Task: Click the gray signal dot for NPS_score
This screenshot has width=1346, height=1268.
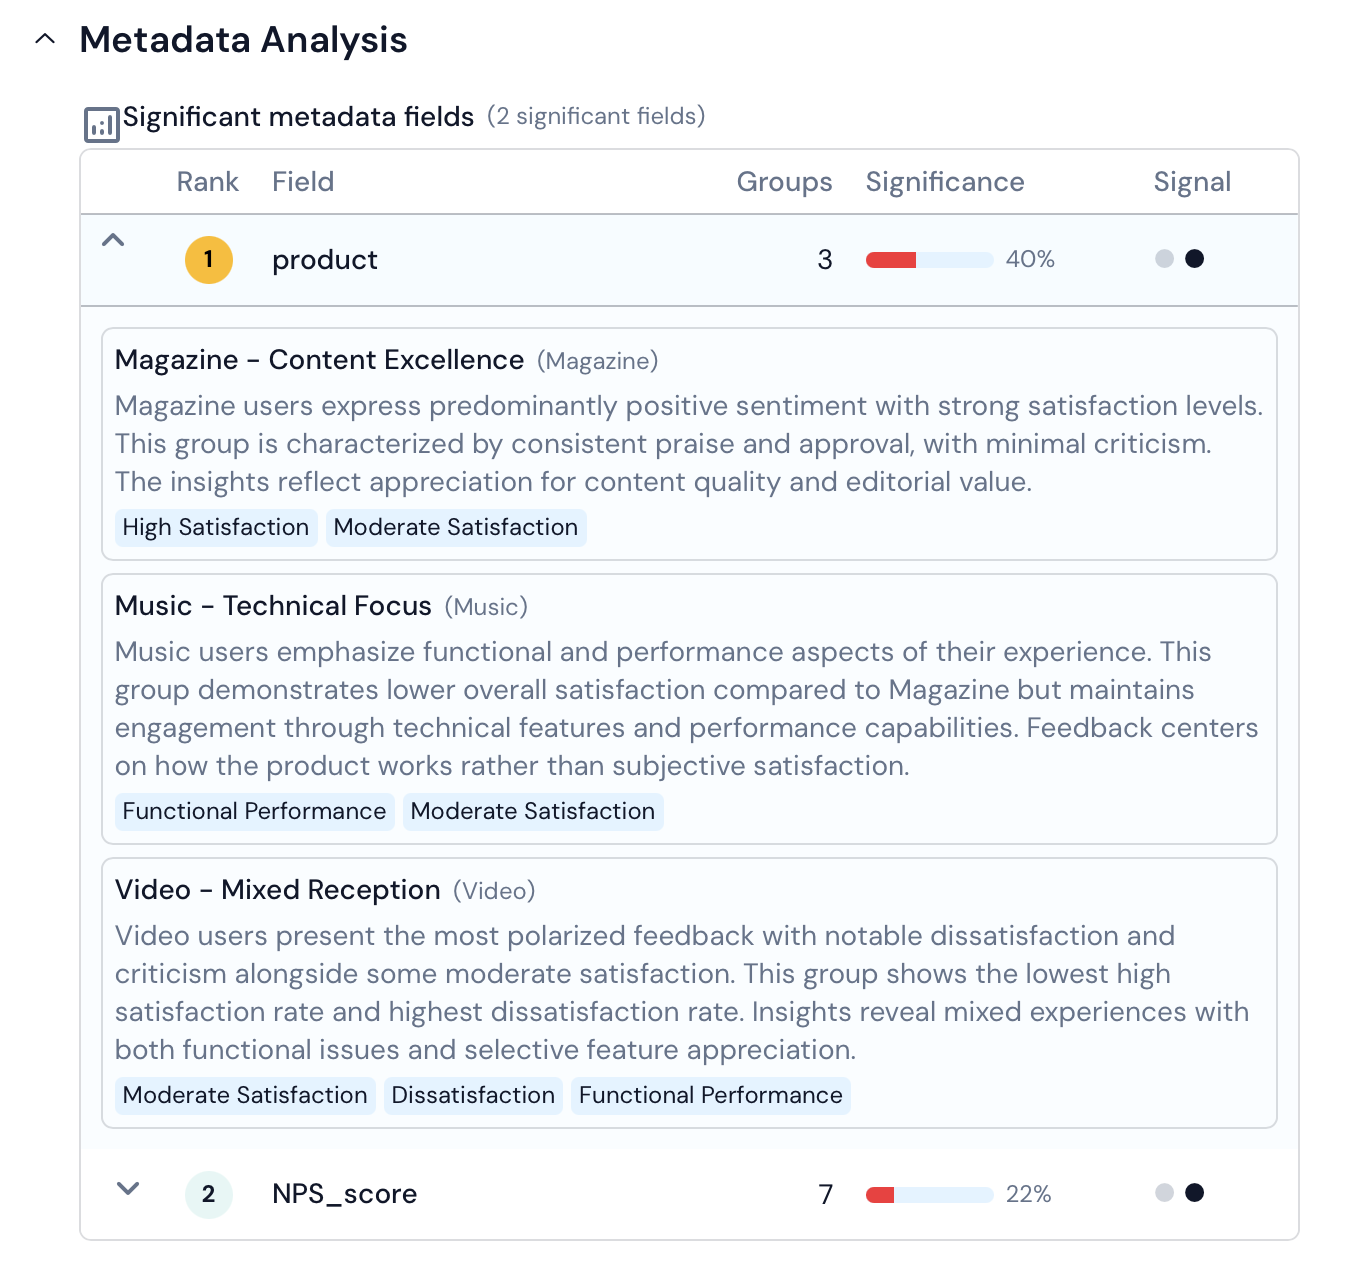Action: [1164, 1193]
